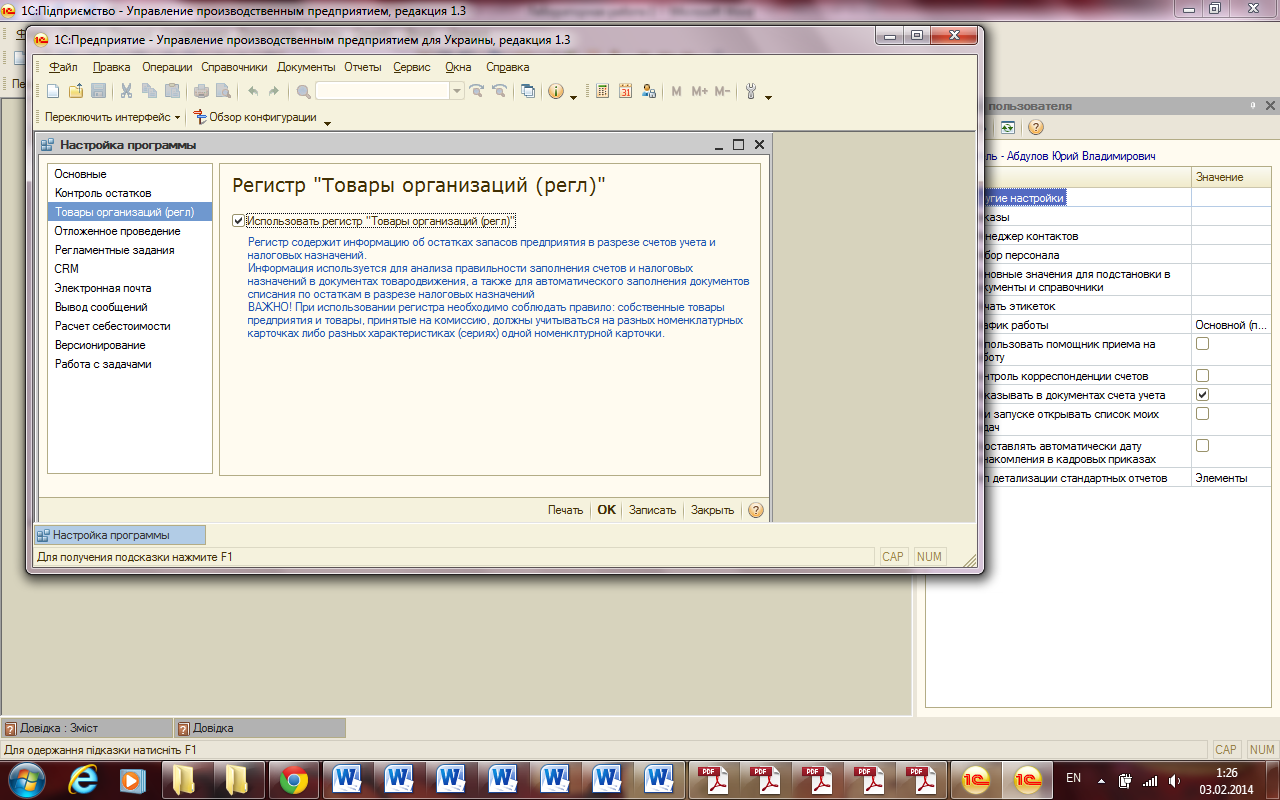Image resolution: width=1280 pixels, height=800 pixels.
Task: Click help icon in user settings panel
Action: tap(1036, 127)
